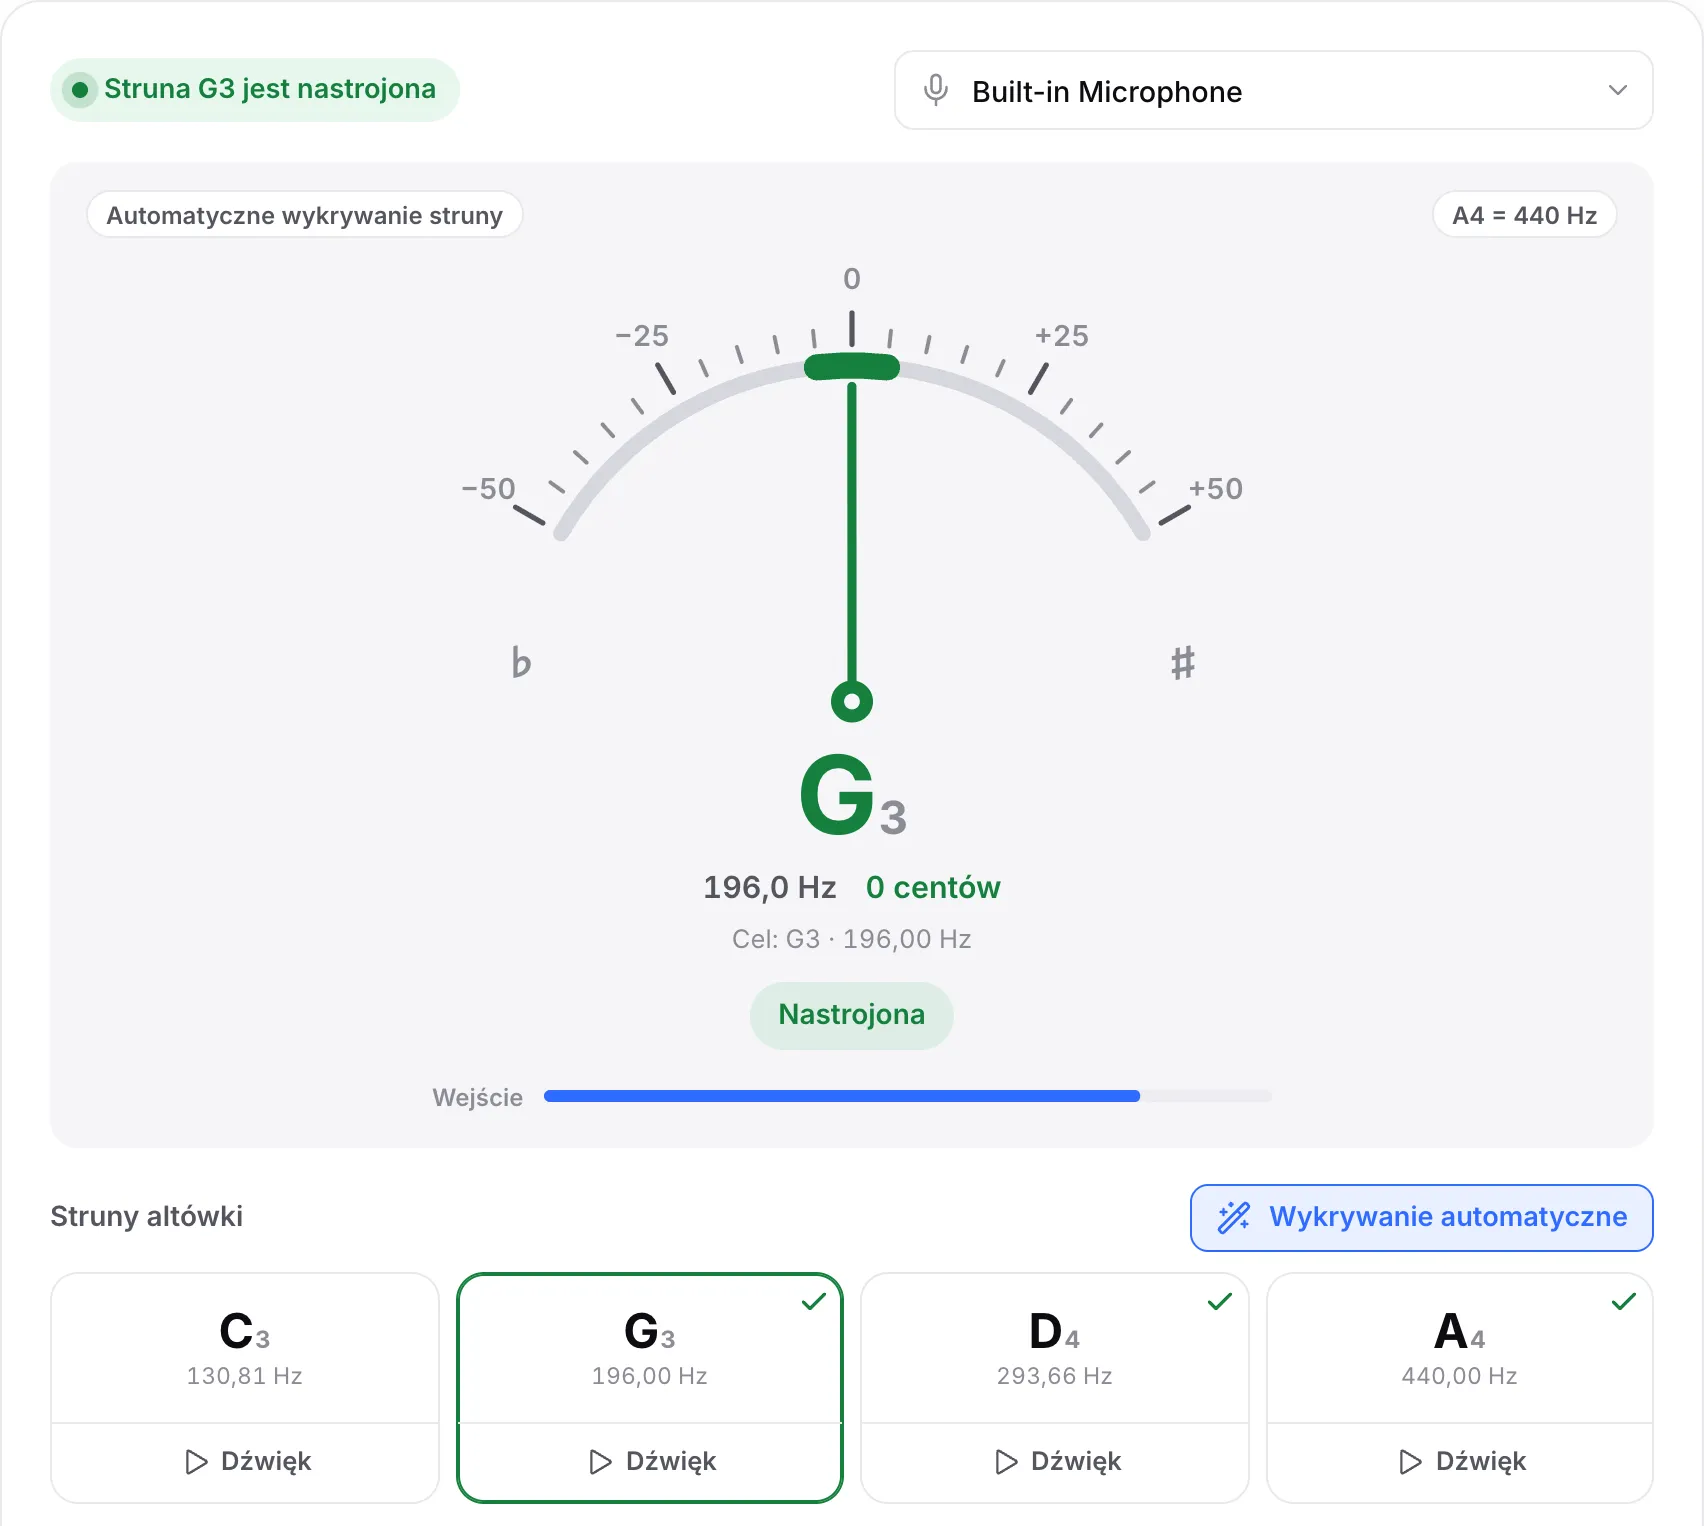Play the Dźwięk reference tone for A4
The width and height of the screenshot is (1704, 1526).
tap(1460, 1462)
